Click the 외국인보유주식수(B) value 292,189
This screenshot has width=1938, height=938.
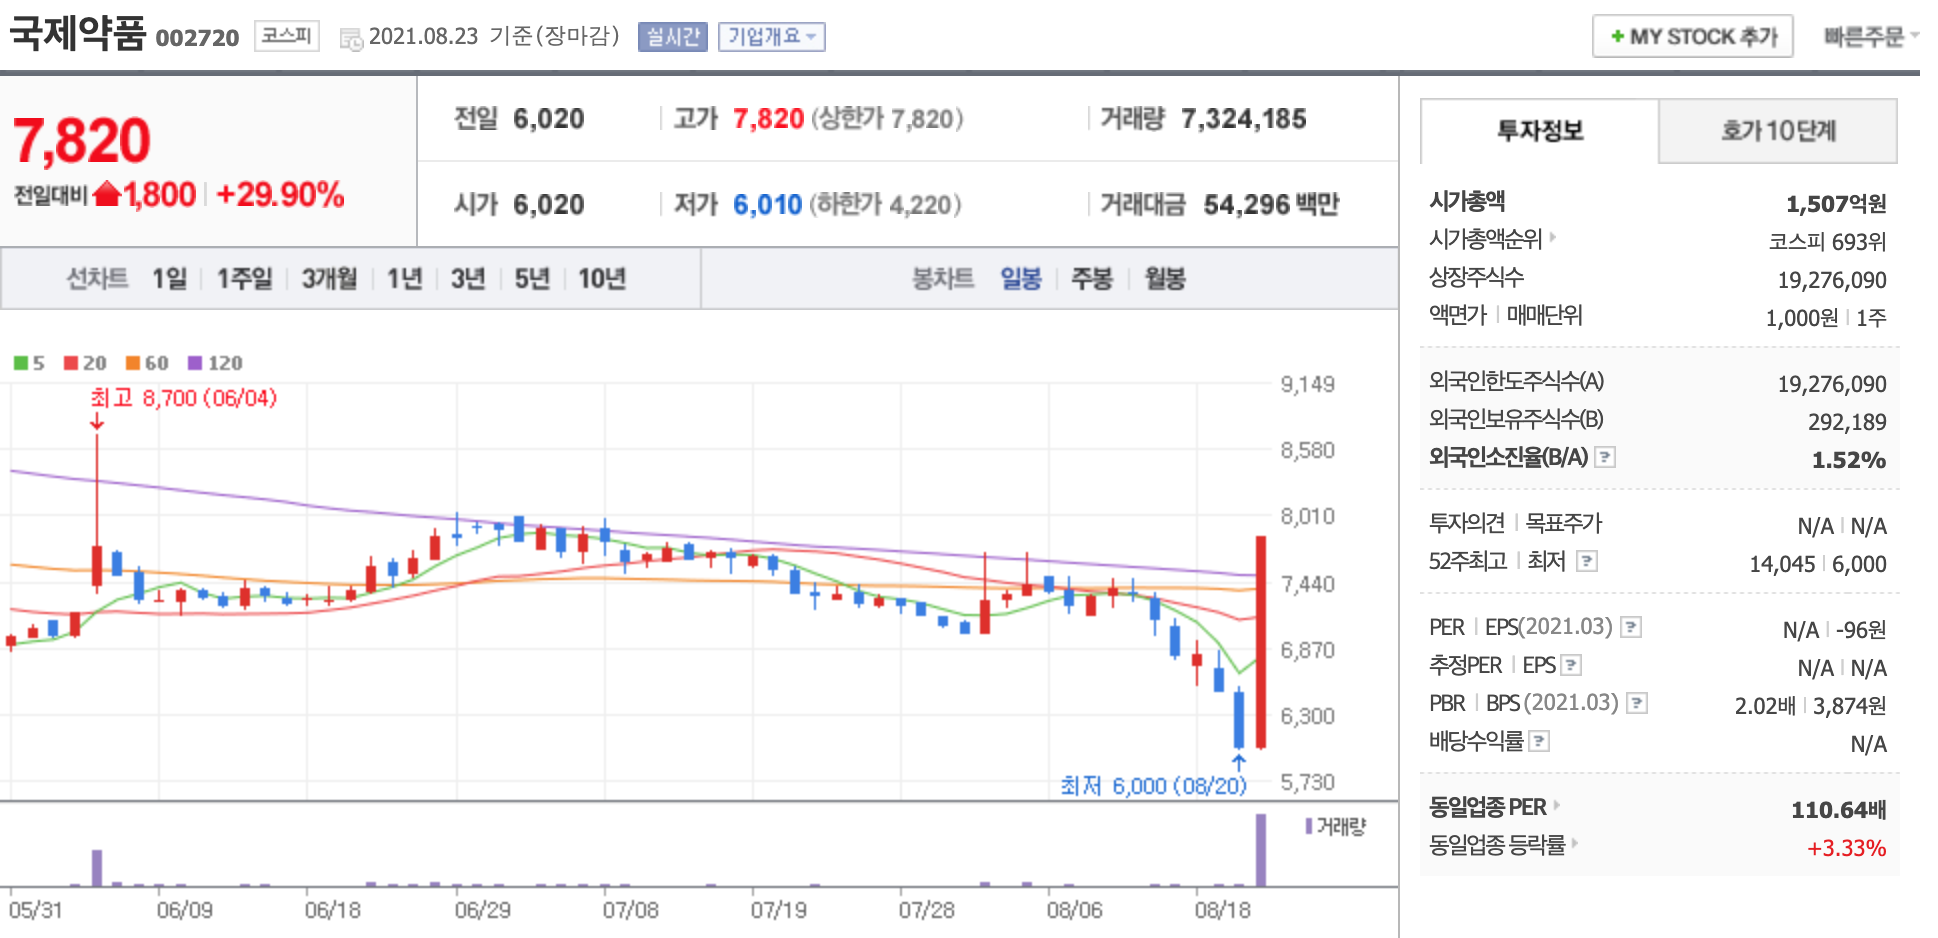tap(1847, 422)
